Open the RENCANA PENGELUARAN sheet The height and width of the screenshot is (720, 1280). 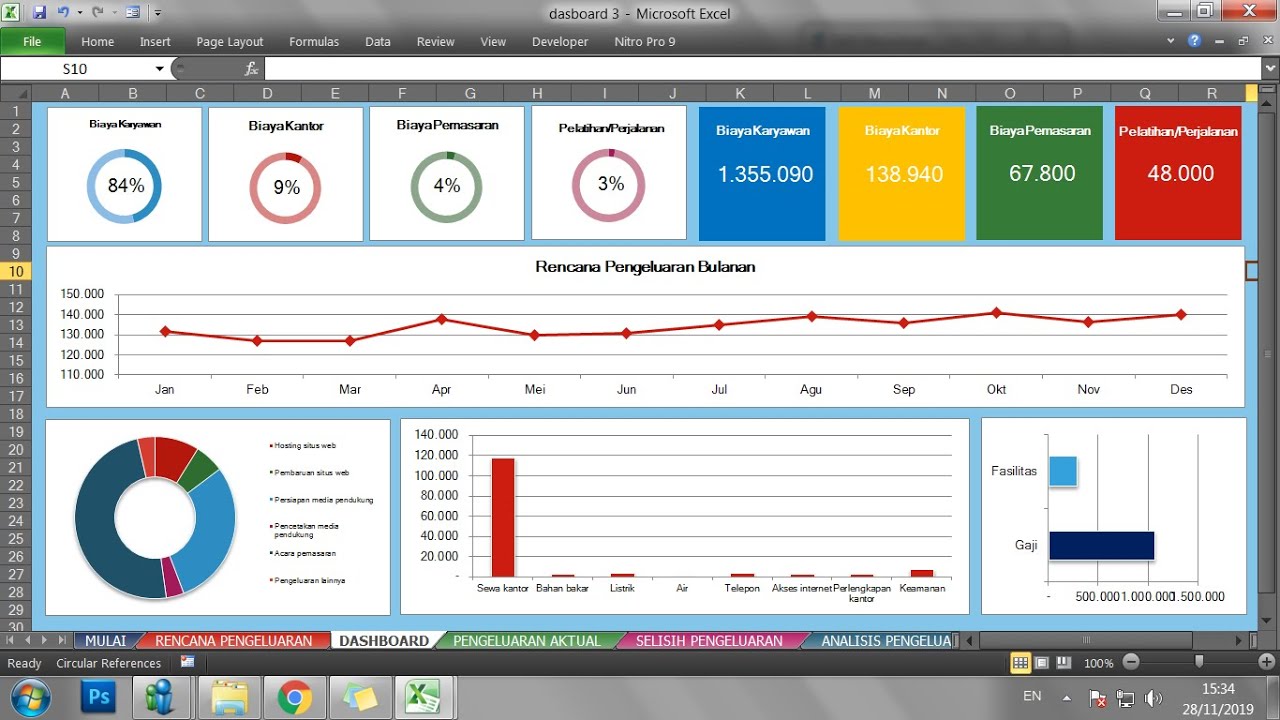tap(233, 641)
